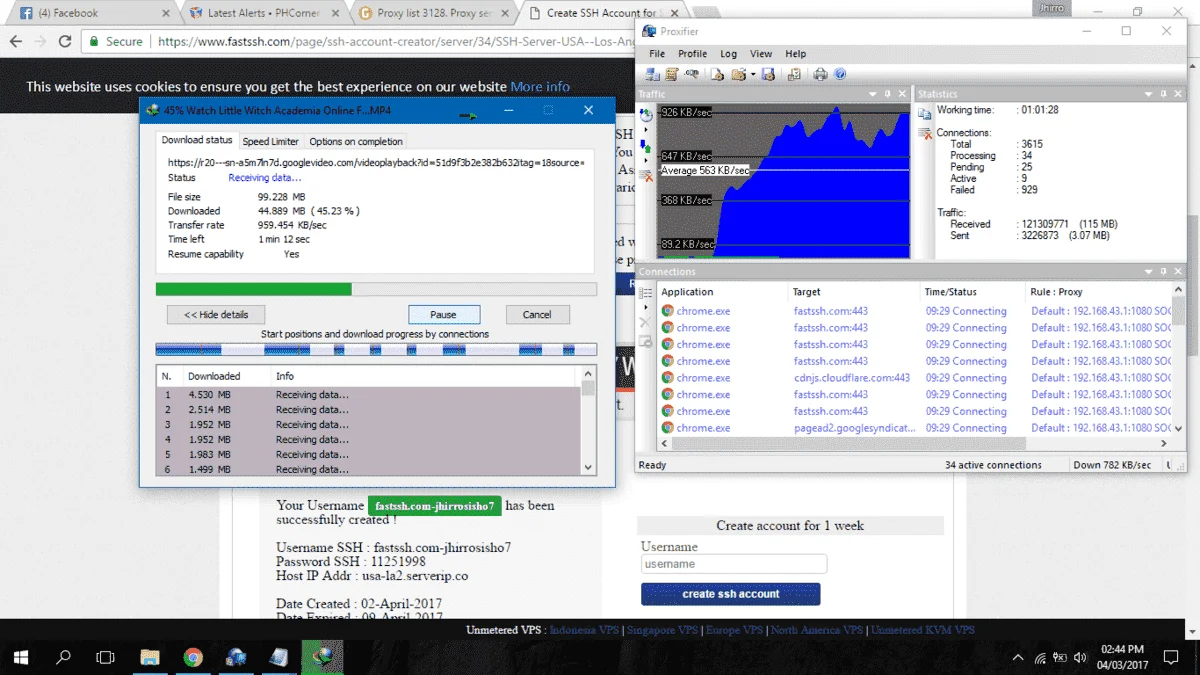Follow the More info cookie link
This screenshot has width=1200, height=675.
tap(540, 87)
